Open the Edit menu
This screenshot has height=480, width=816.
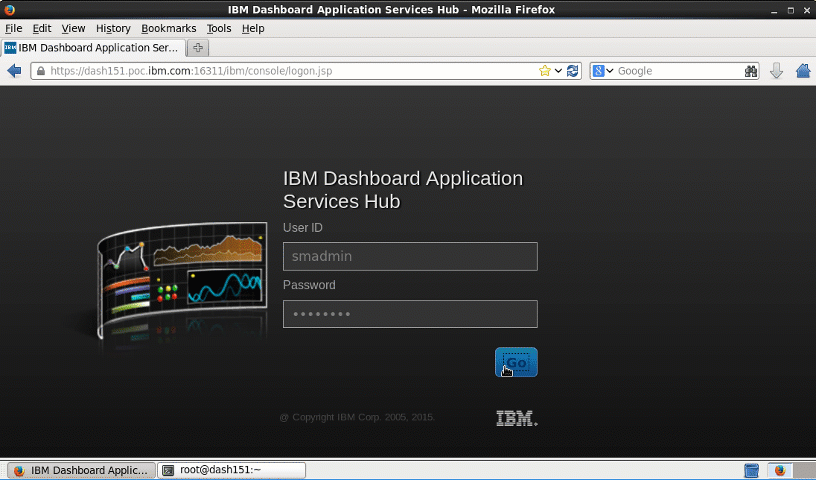[x=42, y=28]
